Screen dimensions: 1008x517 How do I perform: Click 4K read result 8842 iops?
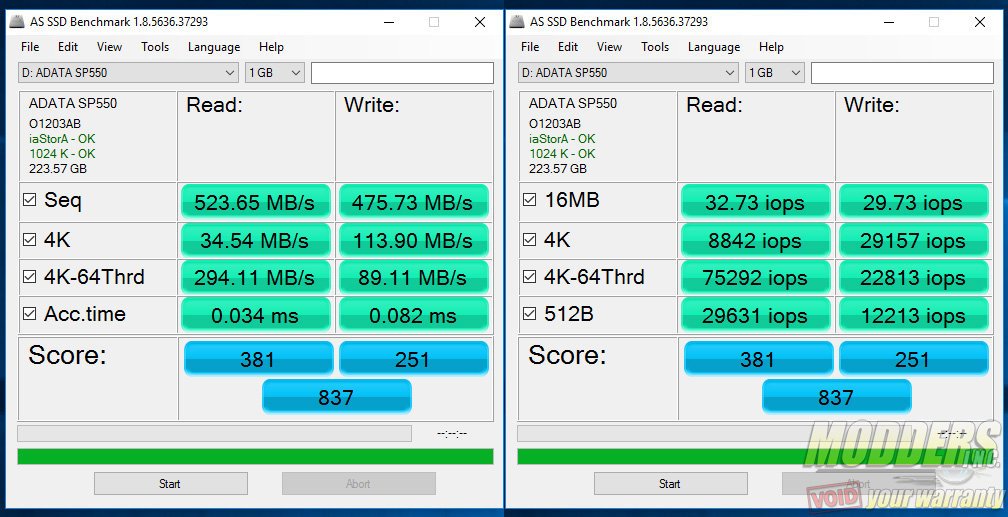click(x=756, y=240)
